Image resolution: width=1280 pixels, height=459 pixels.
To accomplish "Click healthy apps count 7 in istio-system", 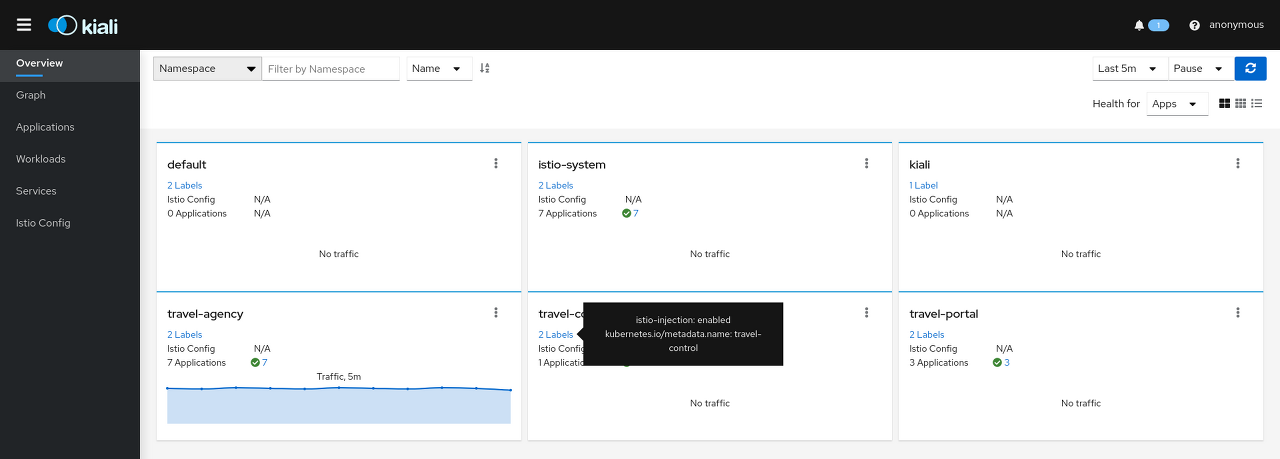I will point(636,213).
